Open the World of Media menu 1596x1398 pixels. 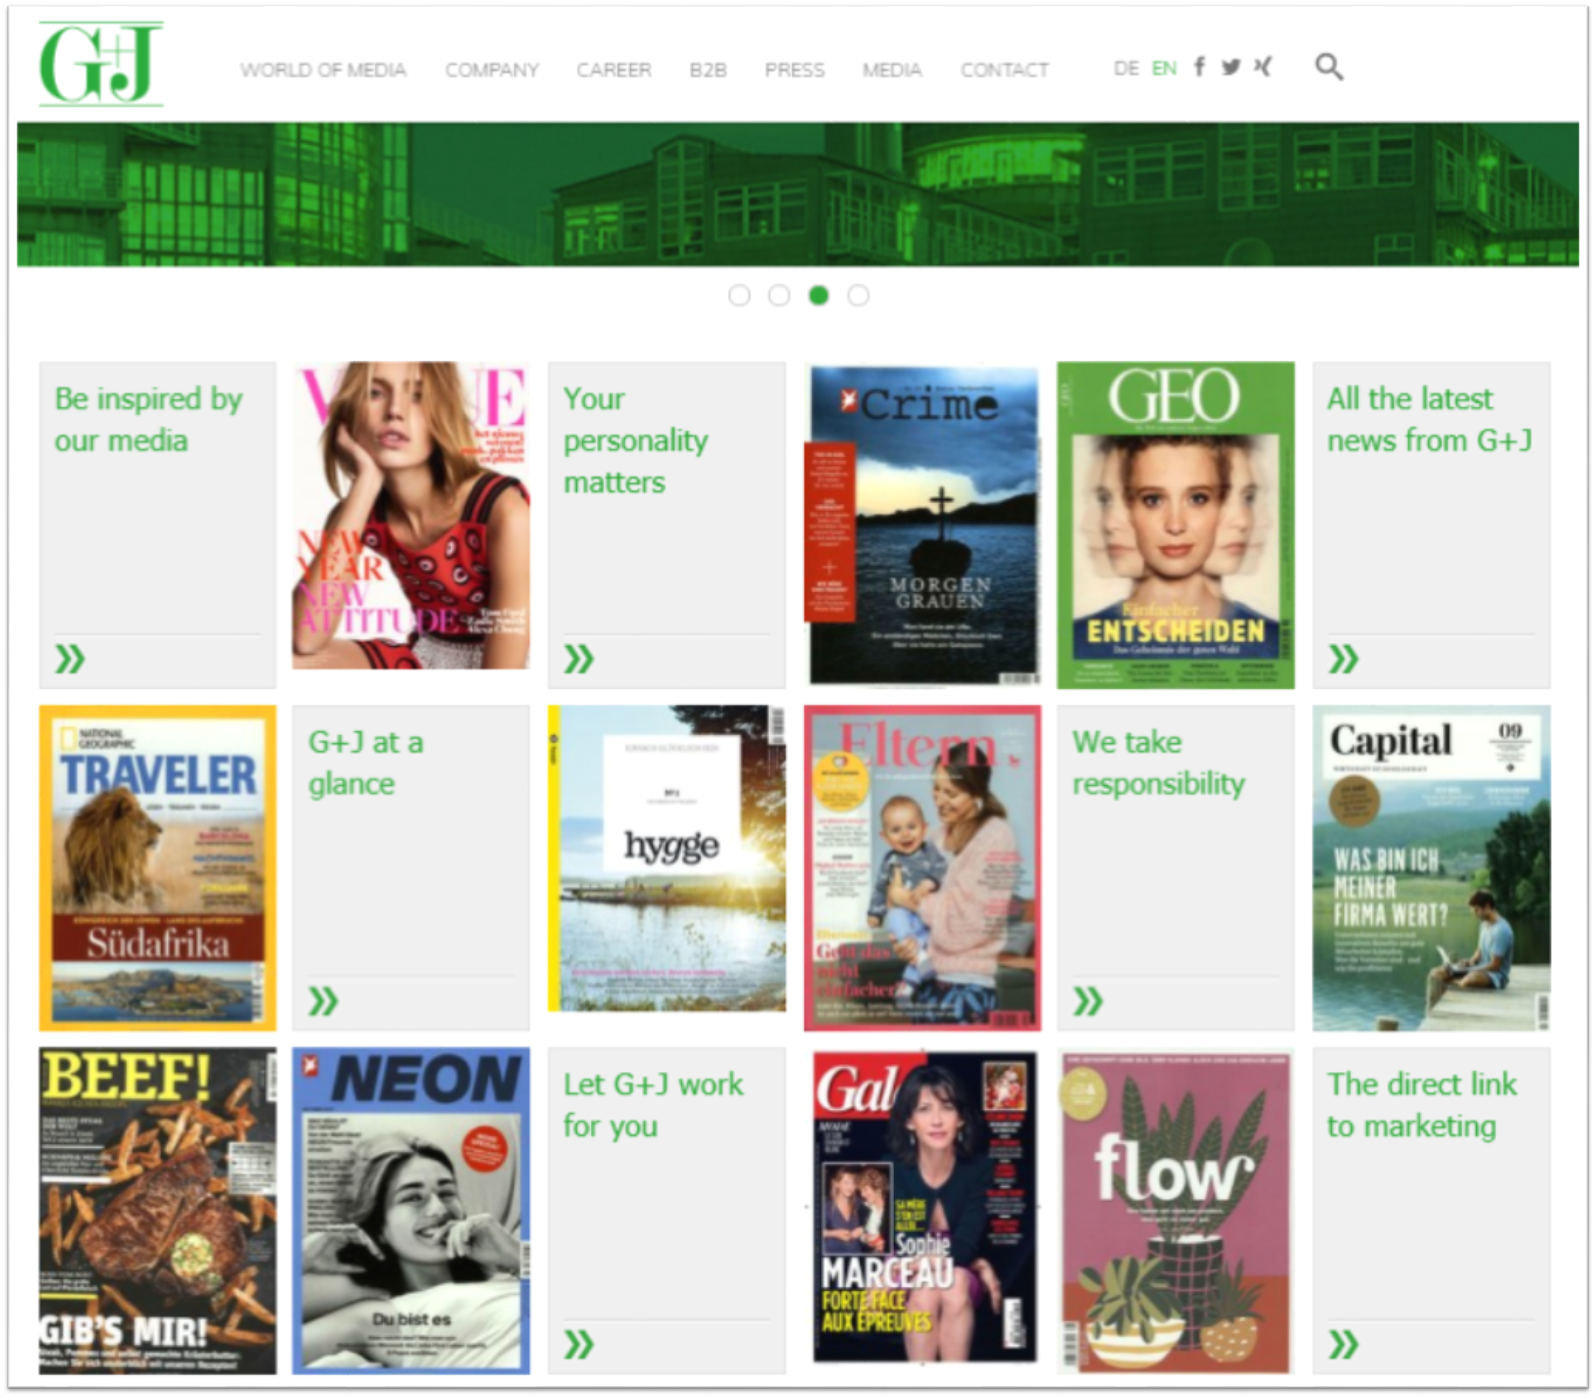[323, 70]
